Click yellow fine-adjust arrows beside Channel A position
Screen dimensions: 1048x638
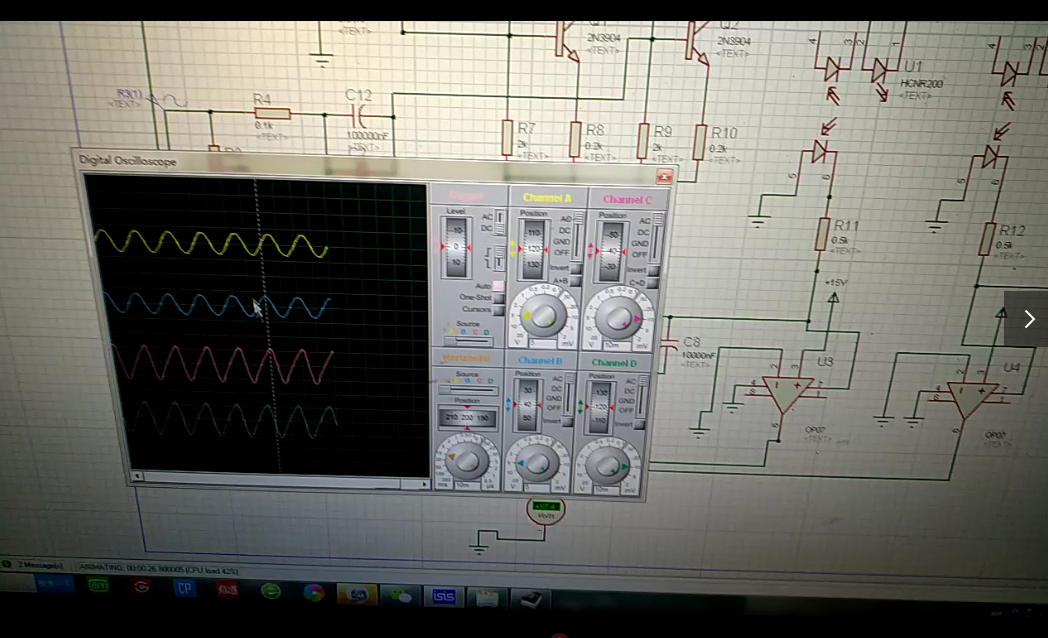pos(513,249)
